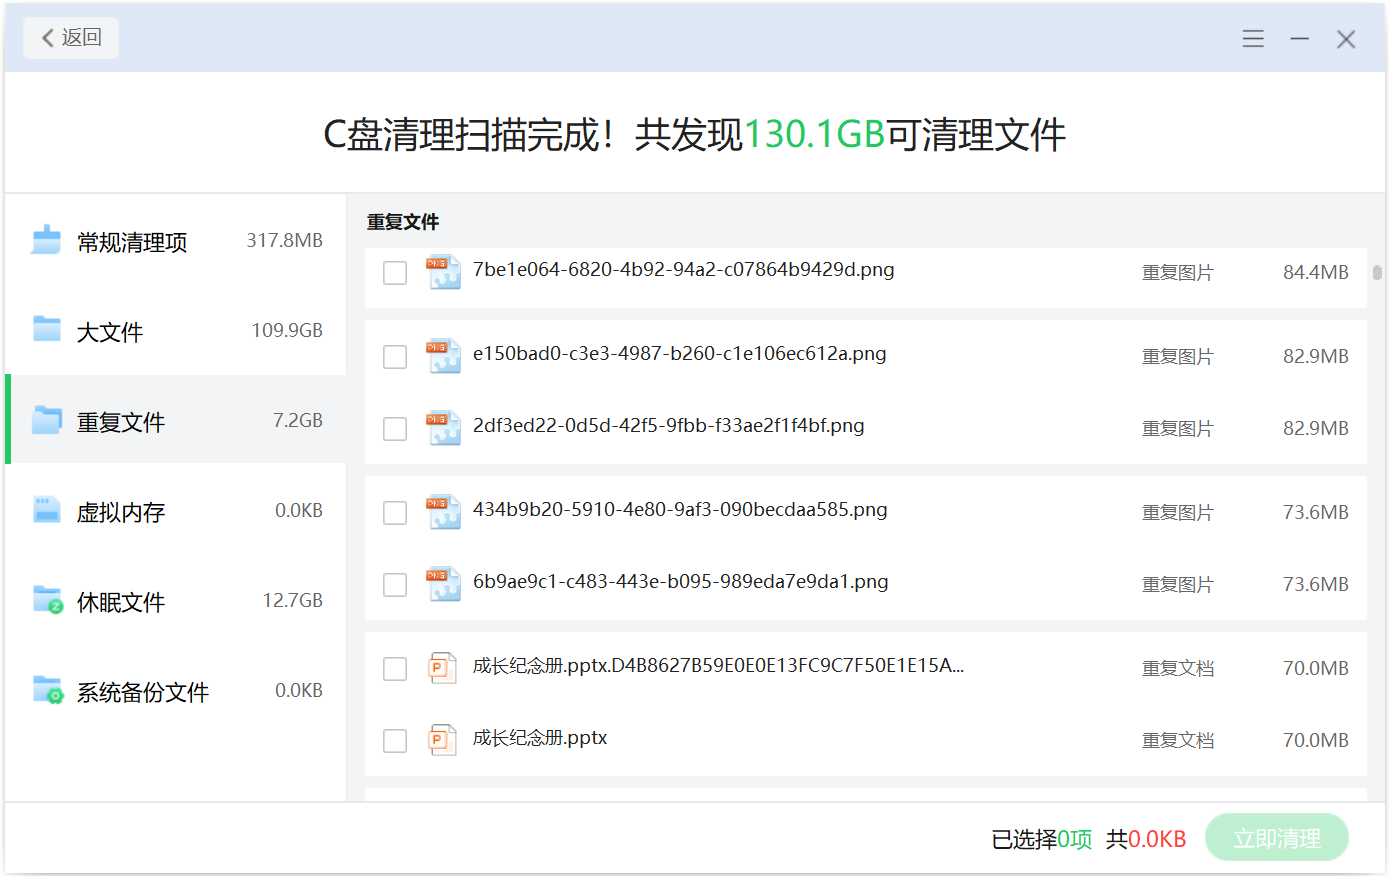Select the 系统备份文件 category tab
1389x876 pixels.
176,691
